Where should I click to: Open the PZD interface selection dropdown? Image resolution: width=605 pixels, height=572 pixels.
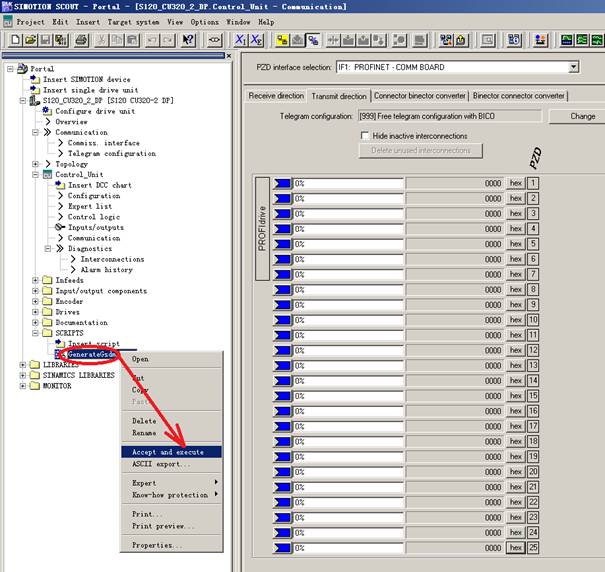click(573, 68)
